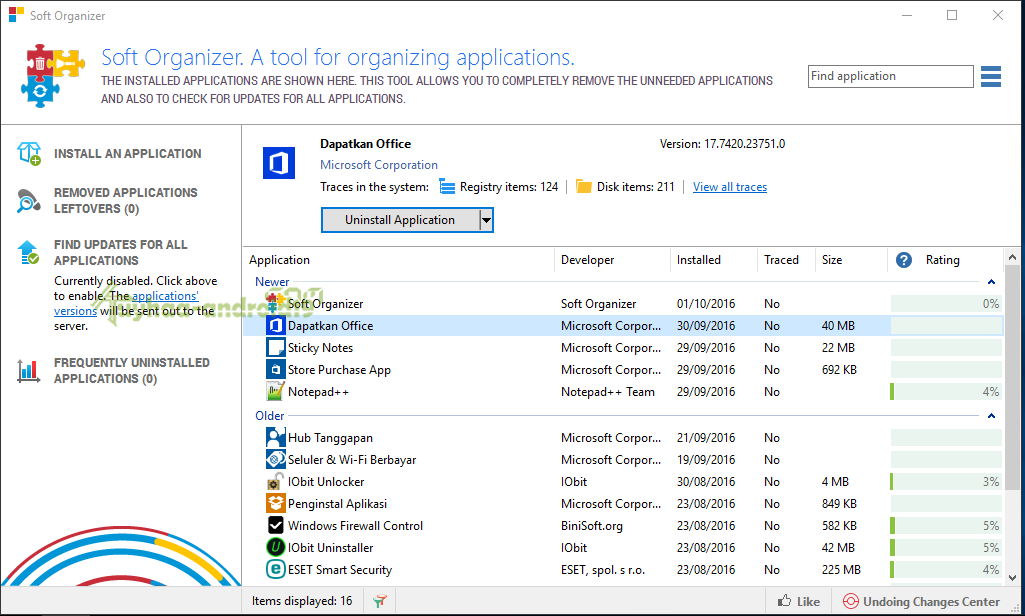Click the Items displayed: 16 status text

click(302, 601)
